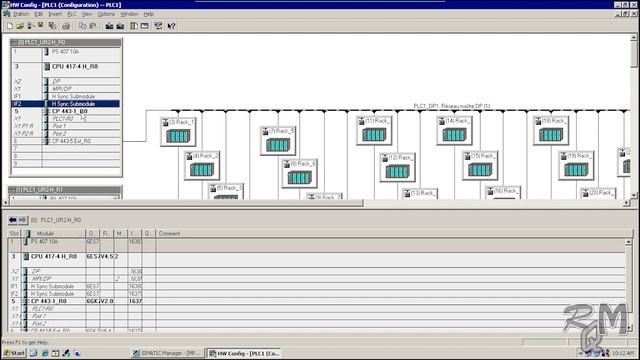Select the (11) Rack station icon
Screen dimensions: 640x360
click(374, 131)
